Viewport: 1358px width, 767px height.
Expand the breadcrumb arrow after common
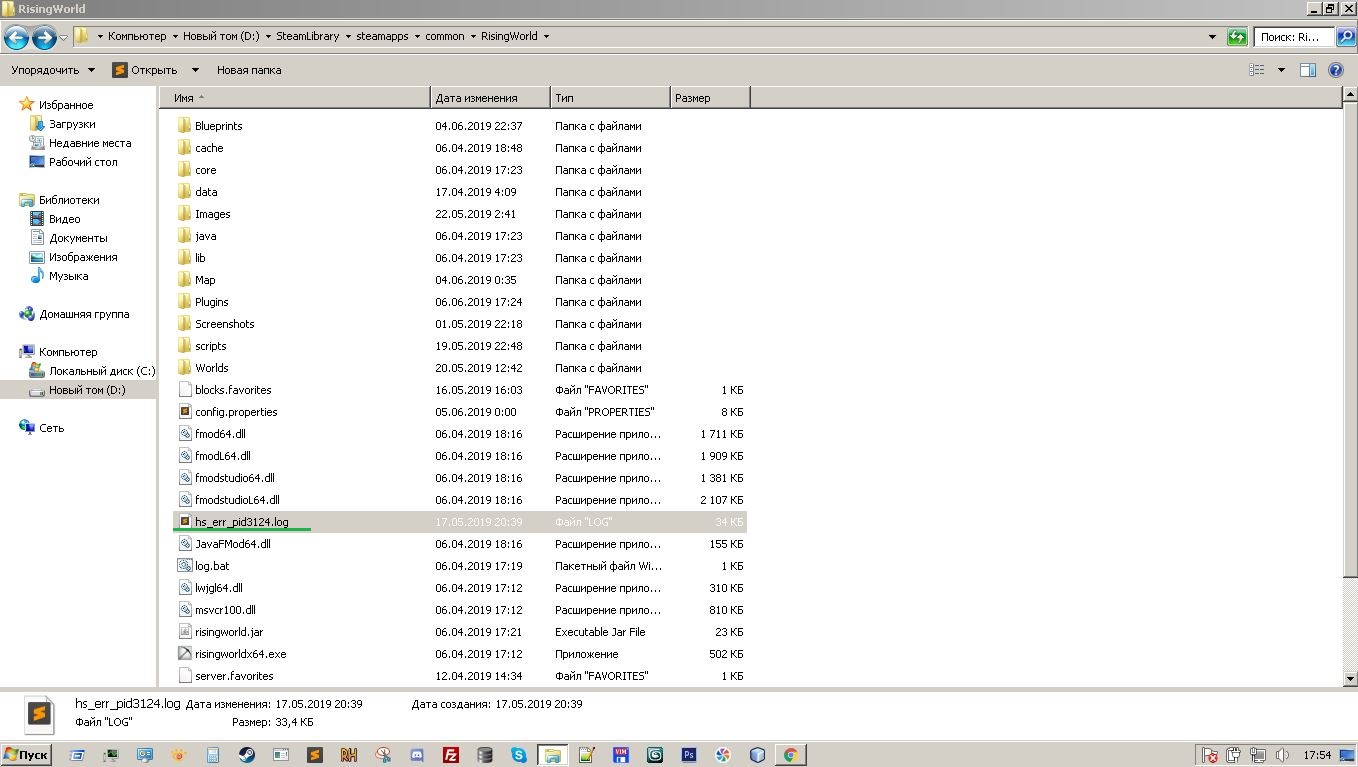472,36
